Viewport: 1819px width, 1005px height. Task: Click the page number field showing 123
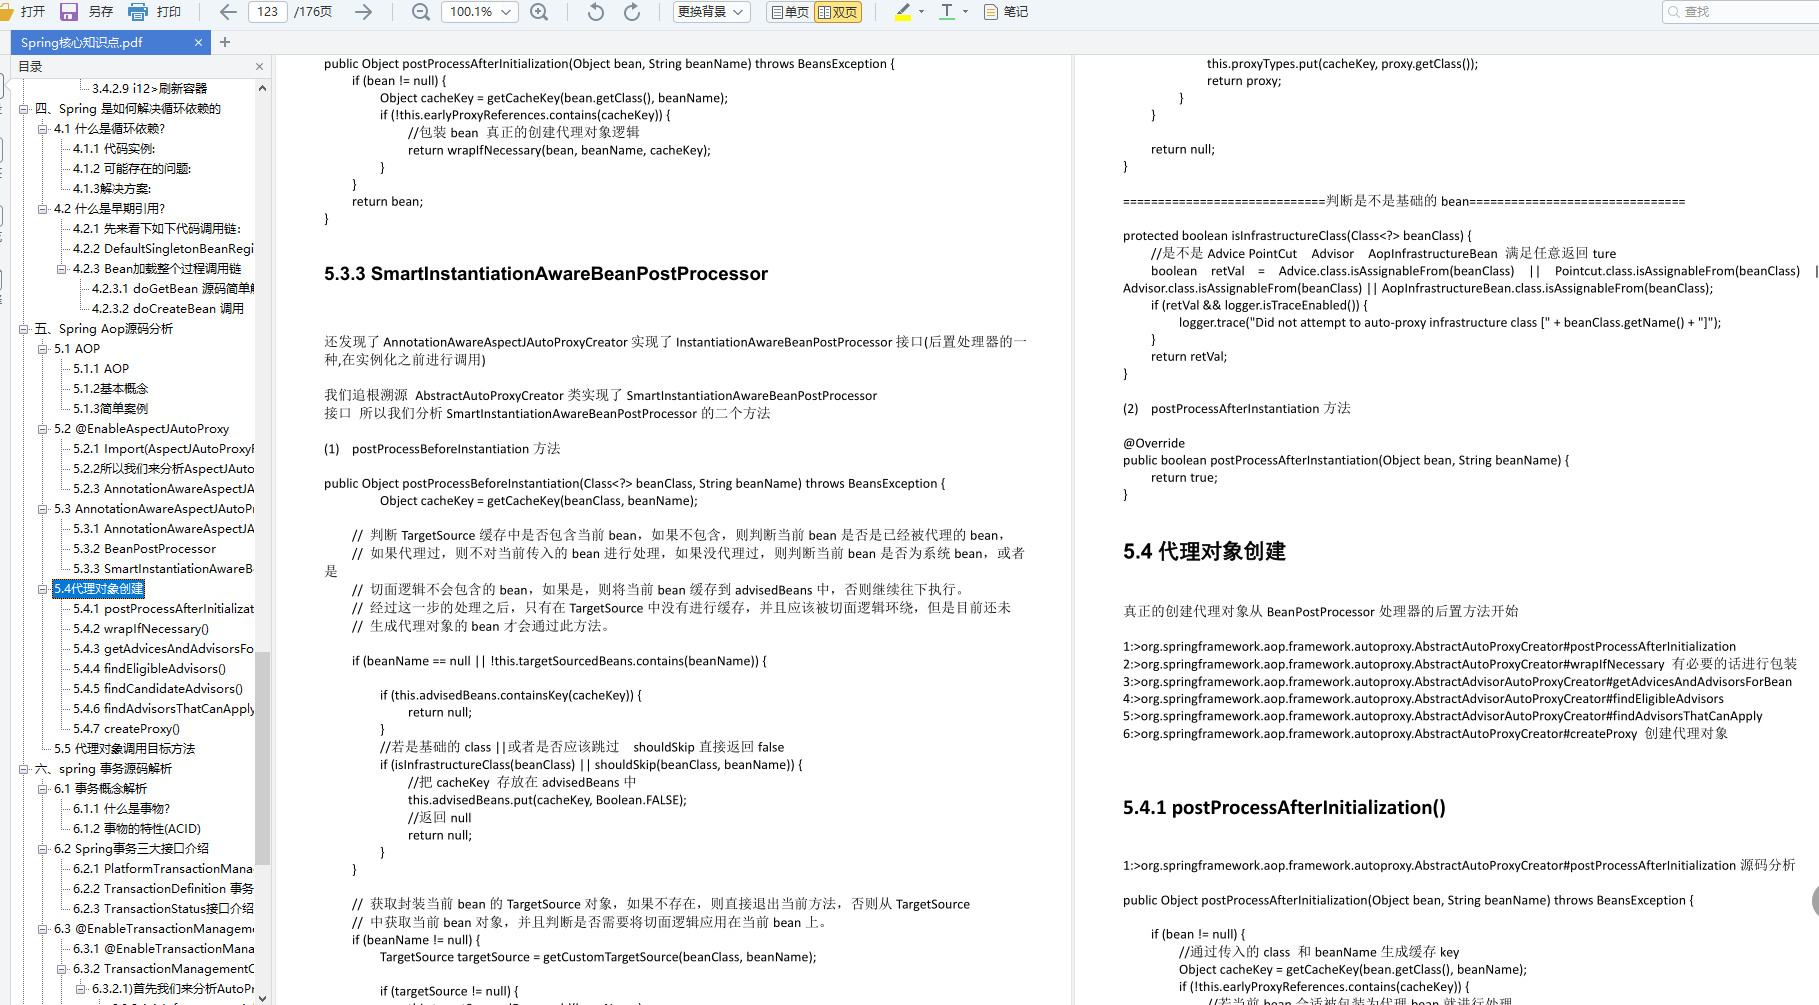268,12
